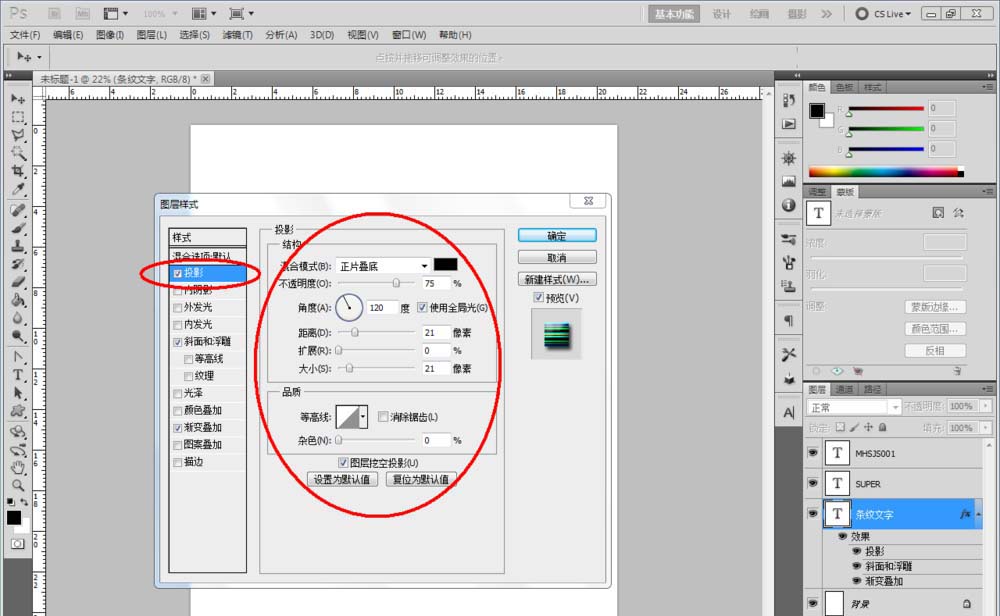Open the 图层(L) menu
The width and height of the screenshot is (1000, 616).
tap(152, 35)
